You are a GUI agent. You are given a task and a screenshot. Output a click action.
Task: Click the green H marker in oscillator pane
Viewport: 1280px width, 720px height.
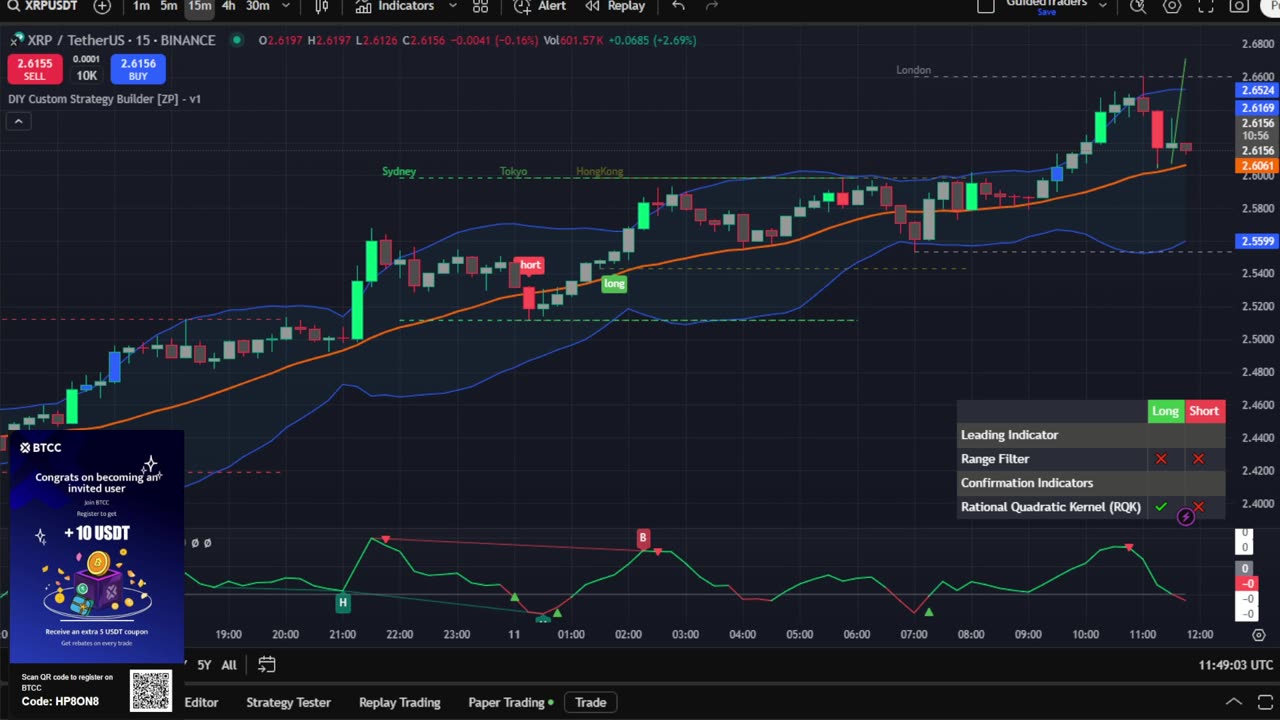click(343, 603)
